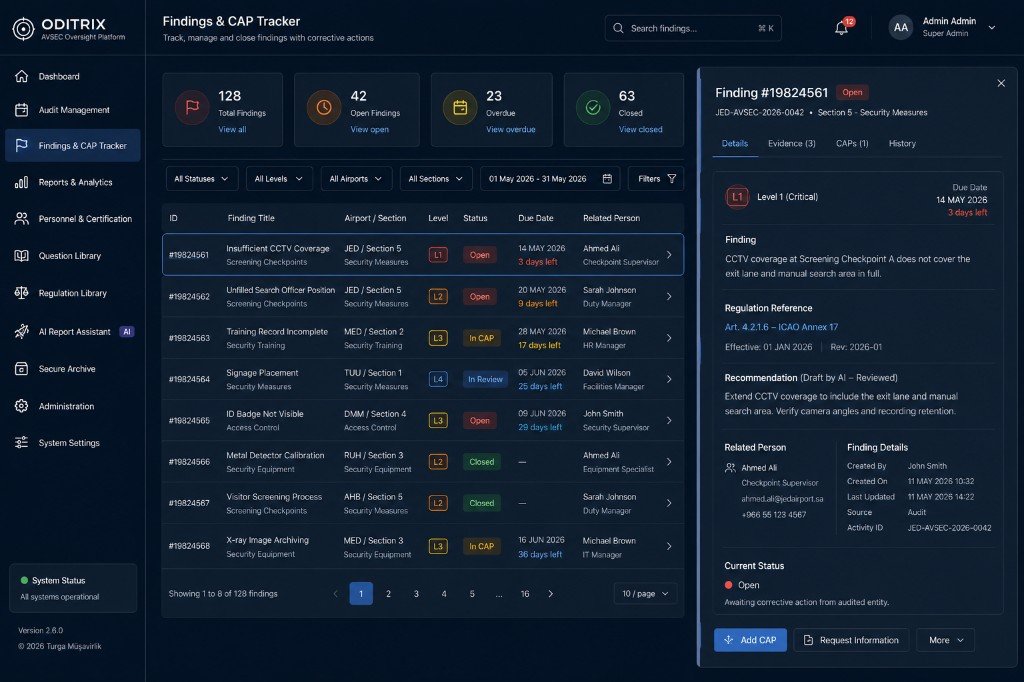1024x682 pixels.
Task: Switch to the Evidence (3) tab
Action: pos(792,144)
